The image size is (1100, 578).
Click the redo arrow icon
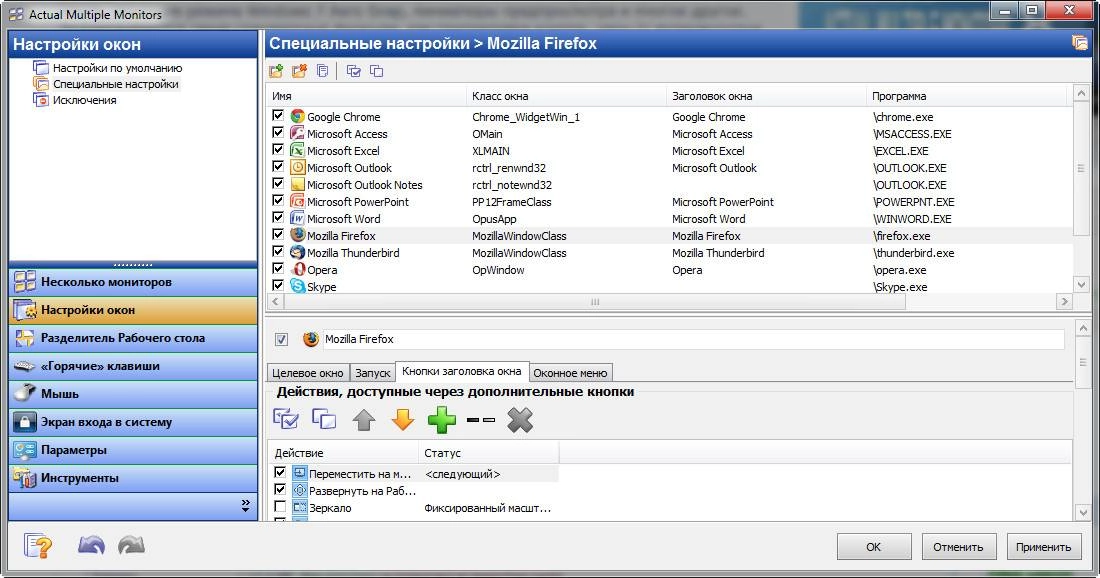pos(131,544)
